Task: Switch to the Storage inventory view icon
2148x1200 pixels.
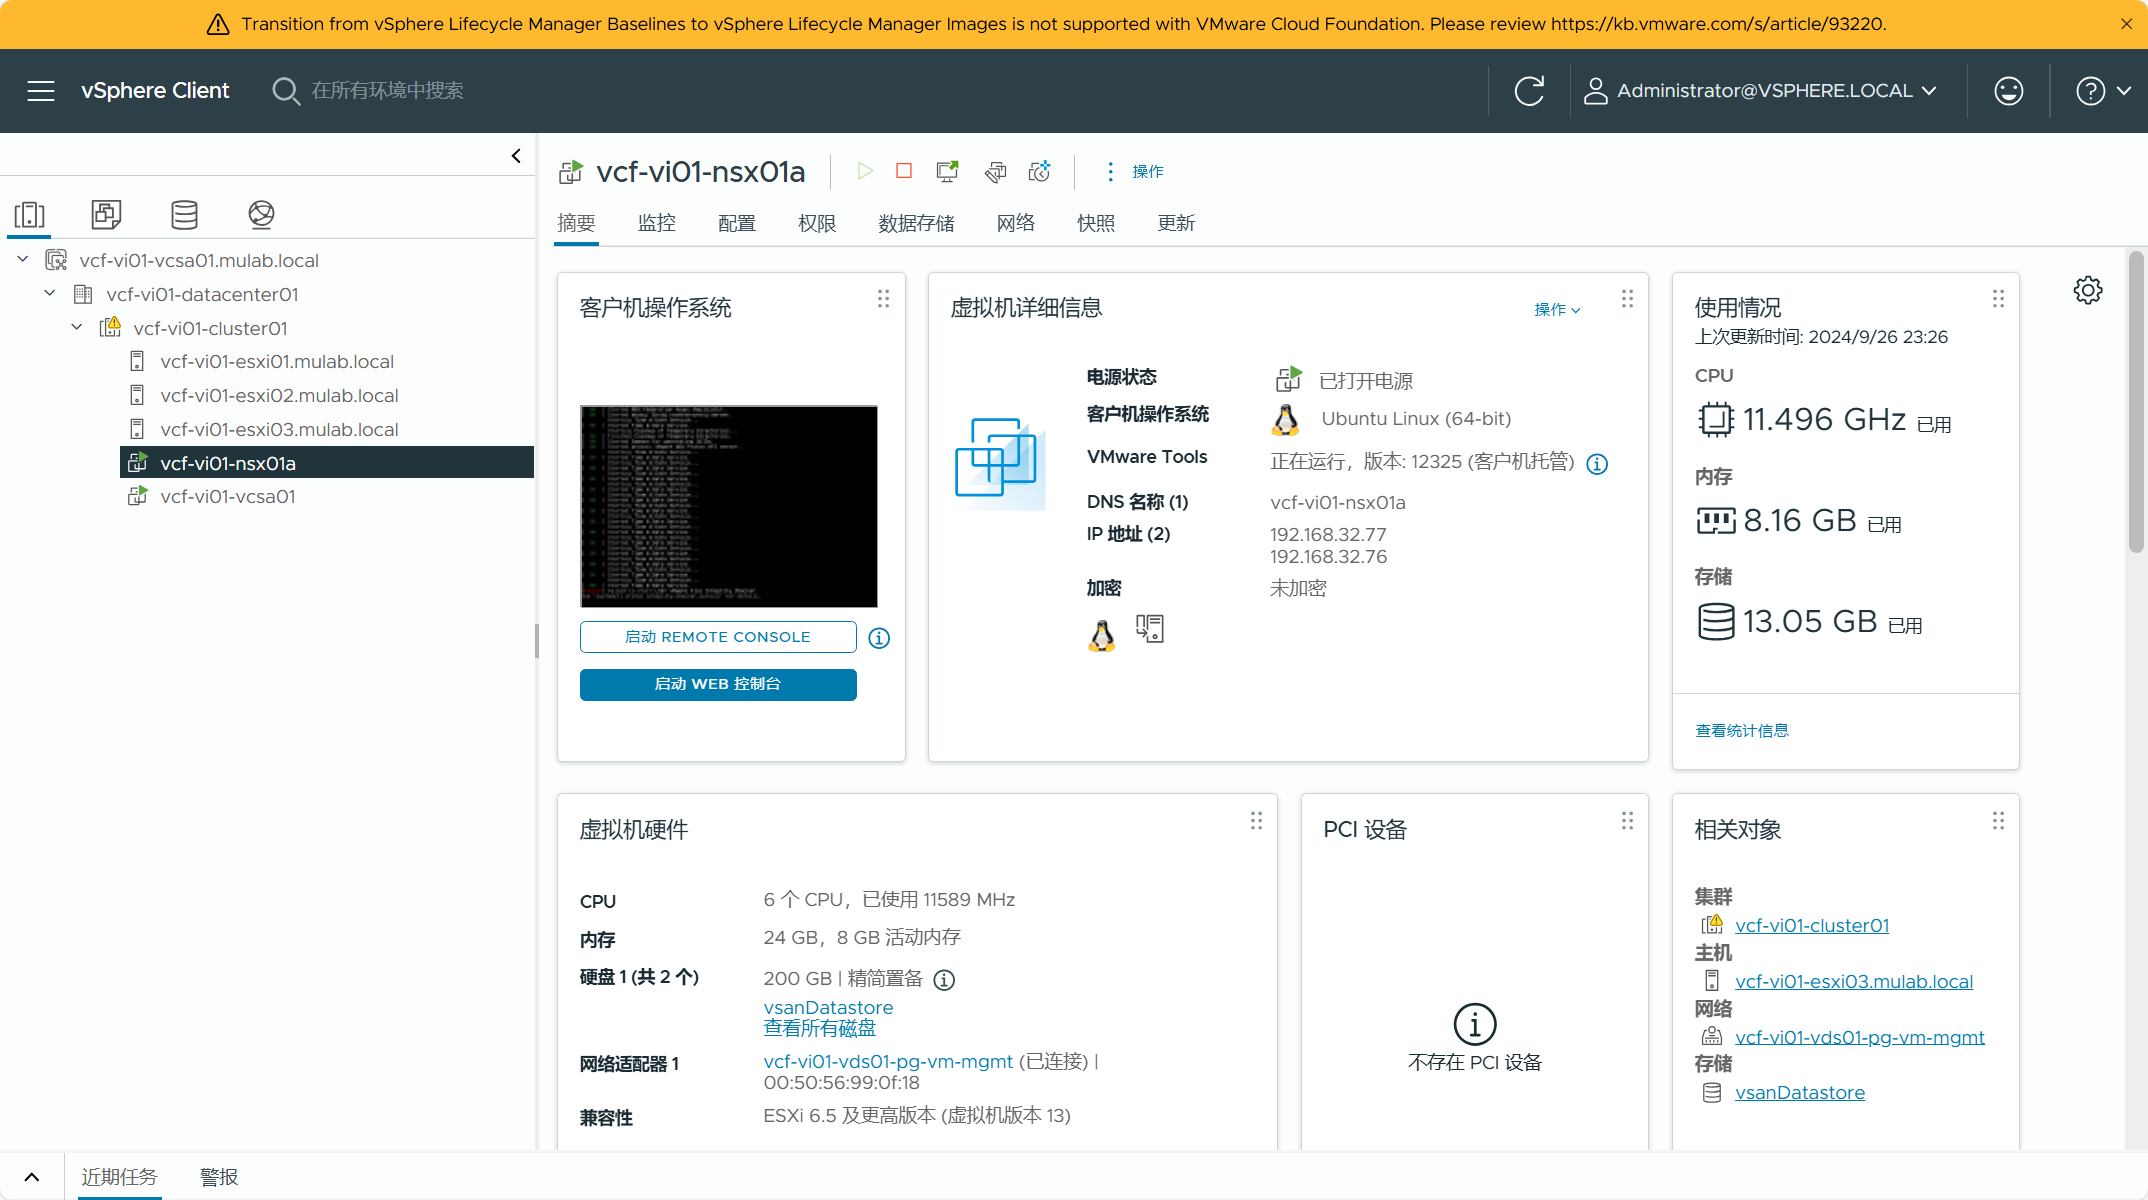Action: pyautogui.click(x=184, y=214)
